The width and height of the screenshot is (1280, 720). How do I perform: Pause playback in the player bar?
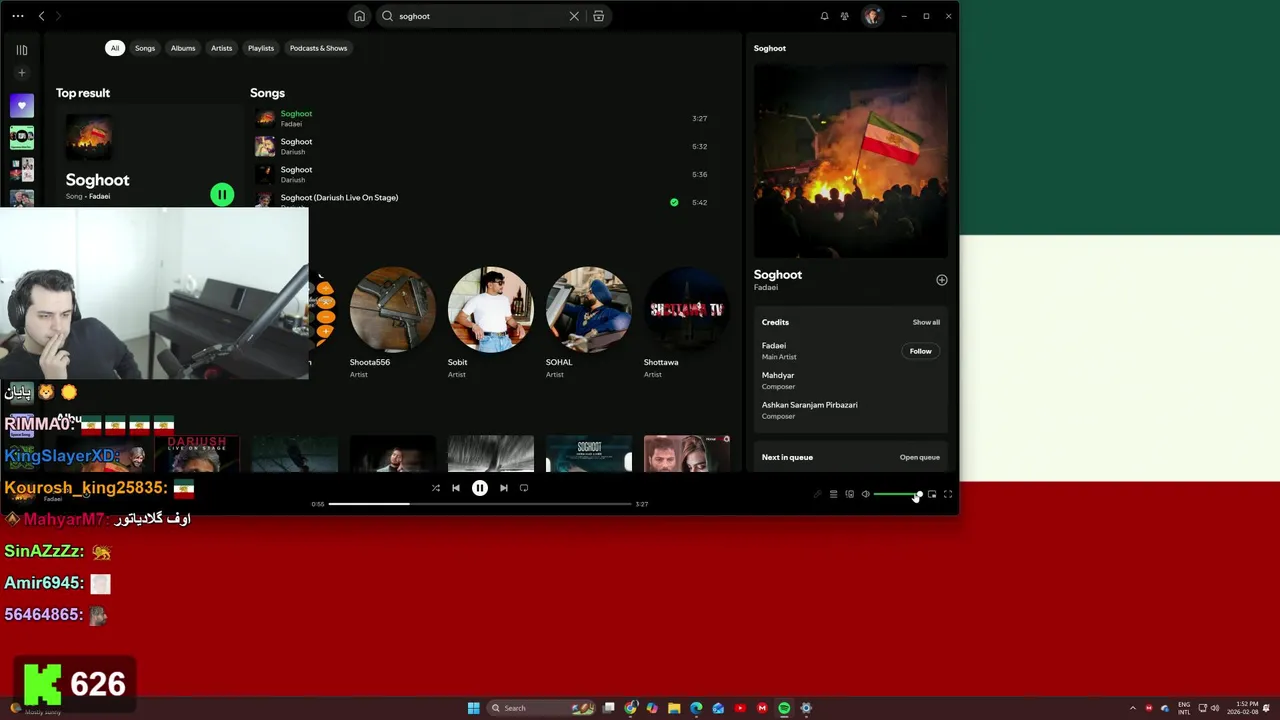[x=480, y=488]
